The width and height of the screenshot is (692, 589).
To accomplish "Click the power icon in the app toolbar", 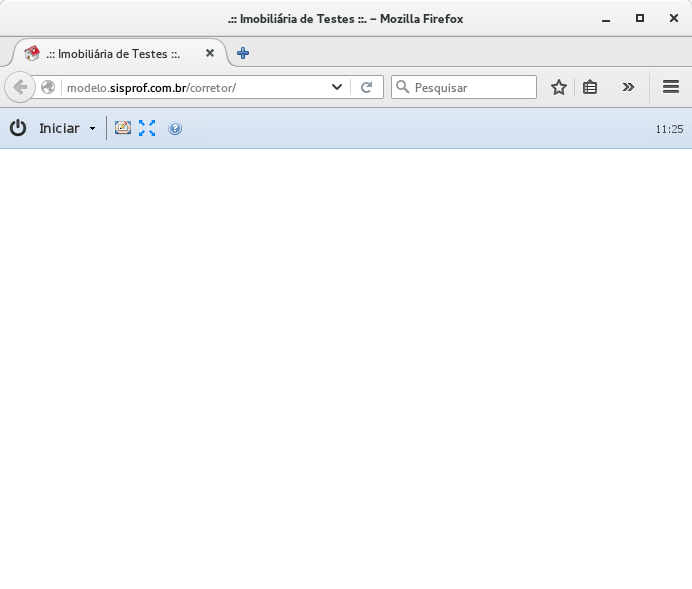I will coord(18,128).
